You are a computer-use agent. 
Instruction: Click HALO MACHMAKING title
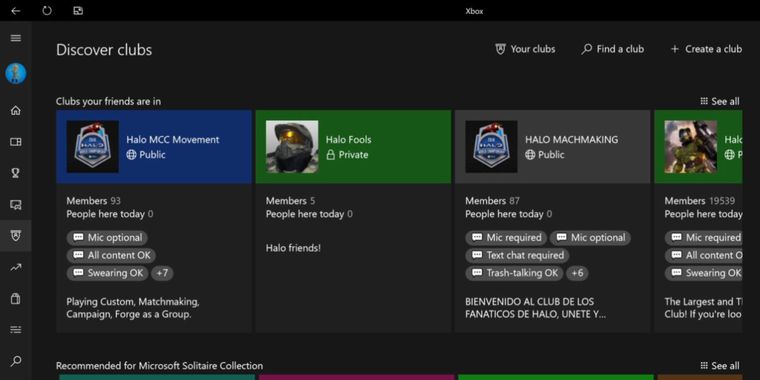tap(571, 140)
